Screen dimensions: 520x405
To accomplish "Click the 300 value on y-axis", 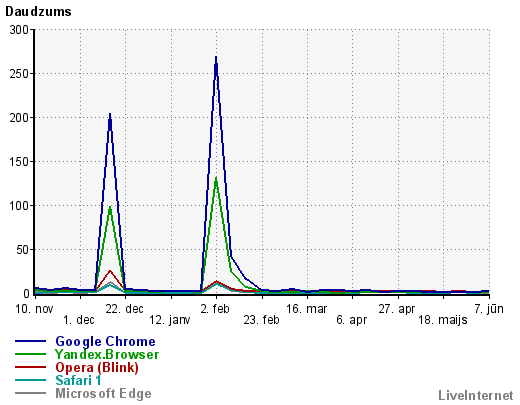I will (19, 30).
